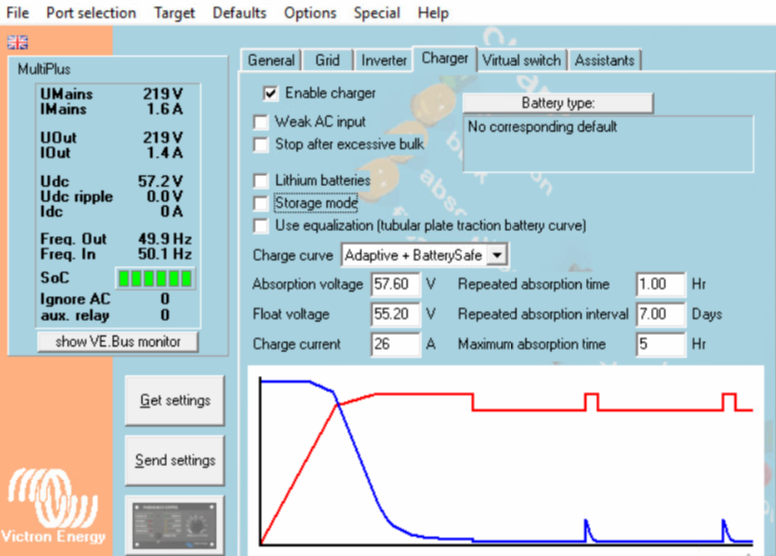776x556 pixels.
Task: Click the Repeated absorption interval field
Action: pyautogui.click(x=660, y=314)
